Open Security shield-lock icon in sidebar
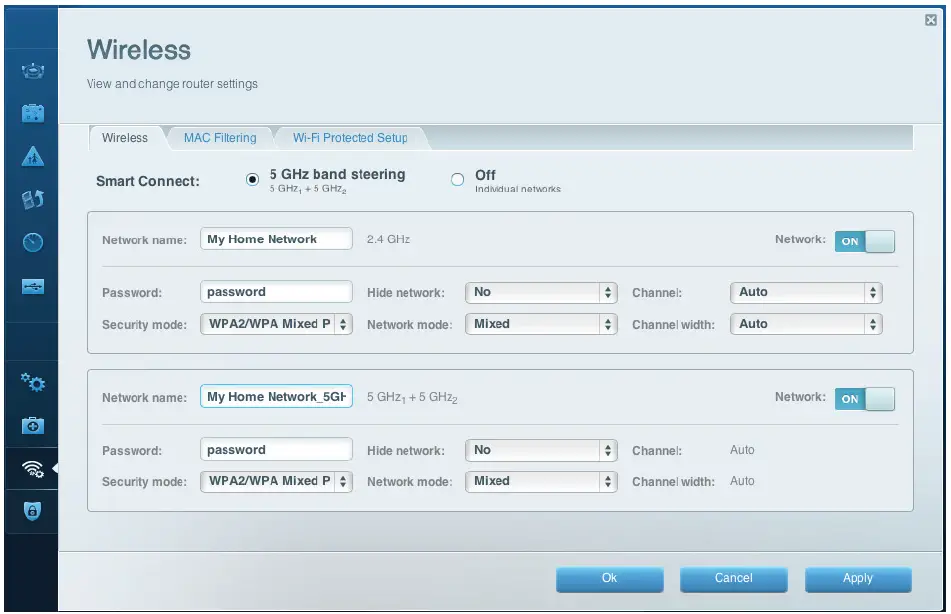This screenshot has width=951, height=614. pyautogui.click(x=33, y=511)
